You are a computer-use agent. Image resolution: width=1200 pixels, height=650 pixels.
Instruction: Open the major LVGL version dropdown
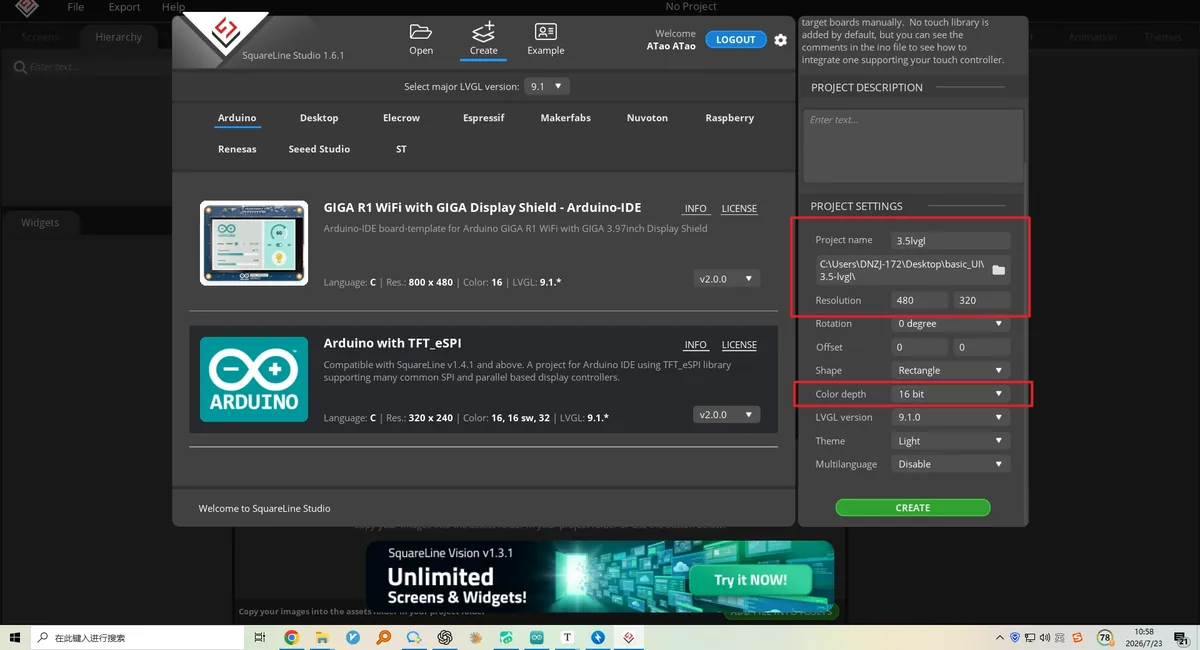click(547, 87)
